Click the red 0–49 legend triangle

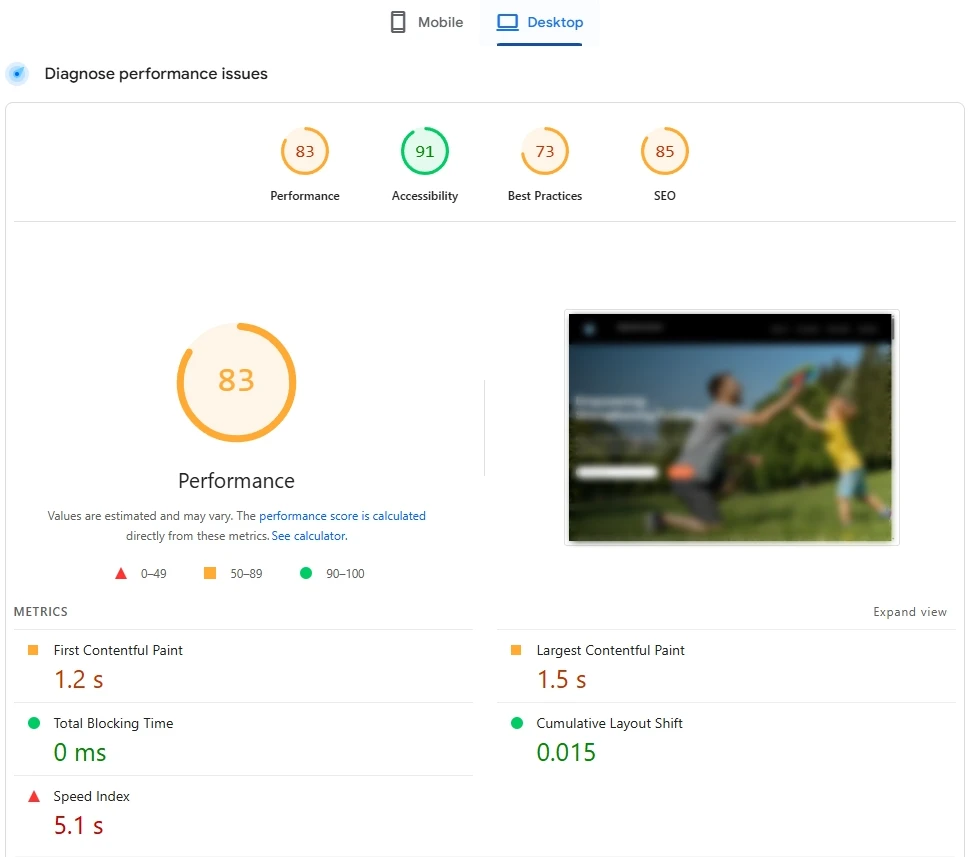point(121,573)
